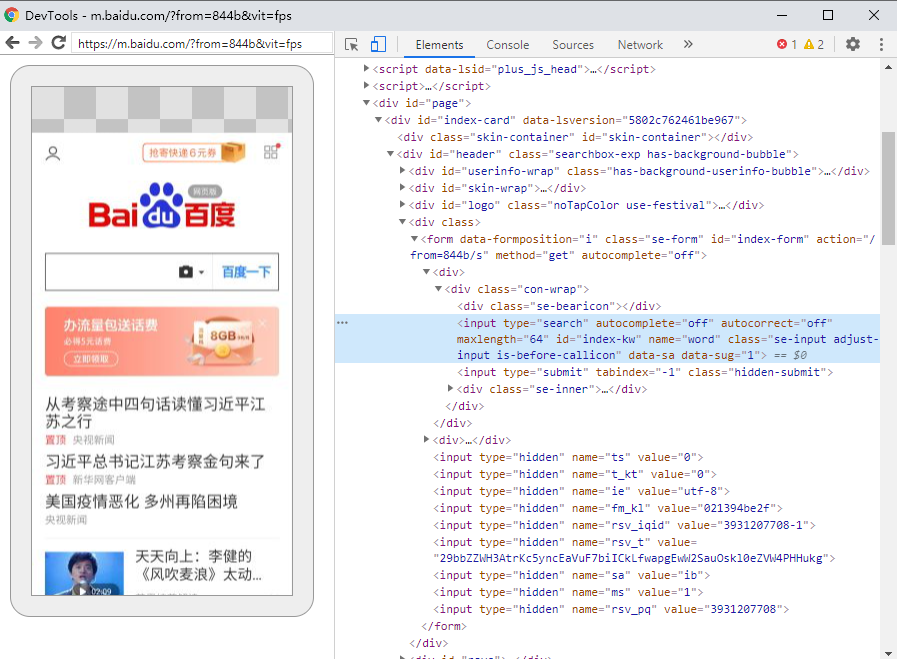Open the grid menu icon on Baidu page

(271, 152)
